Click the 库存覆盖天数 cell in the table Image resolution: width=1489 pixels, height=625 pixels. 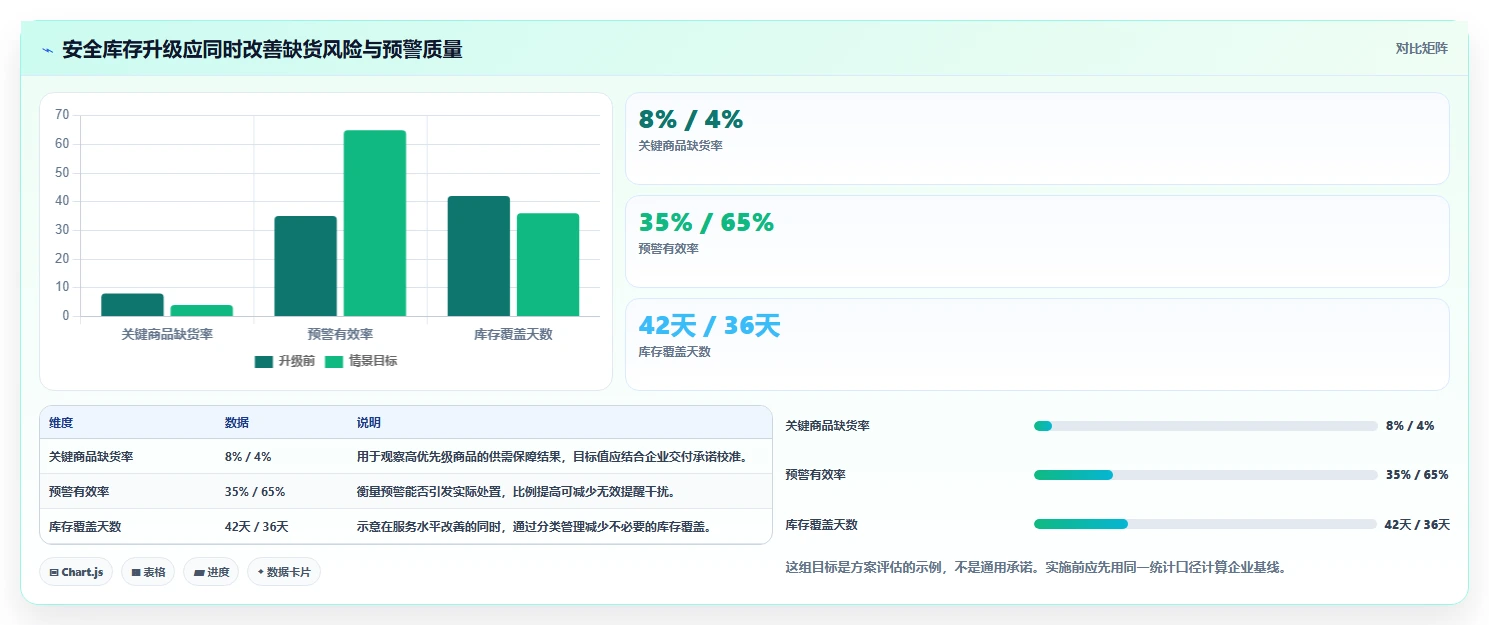pyautogui.click(x=85, y=526)
